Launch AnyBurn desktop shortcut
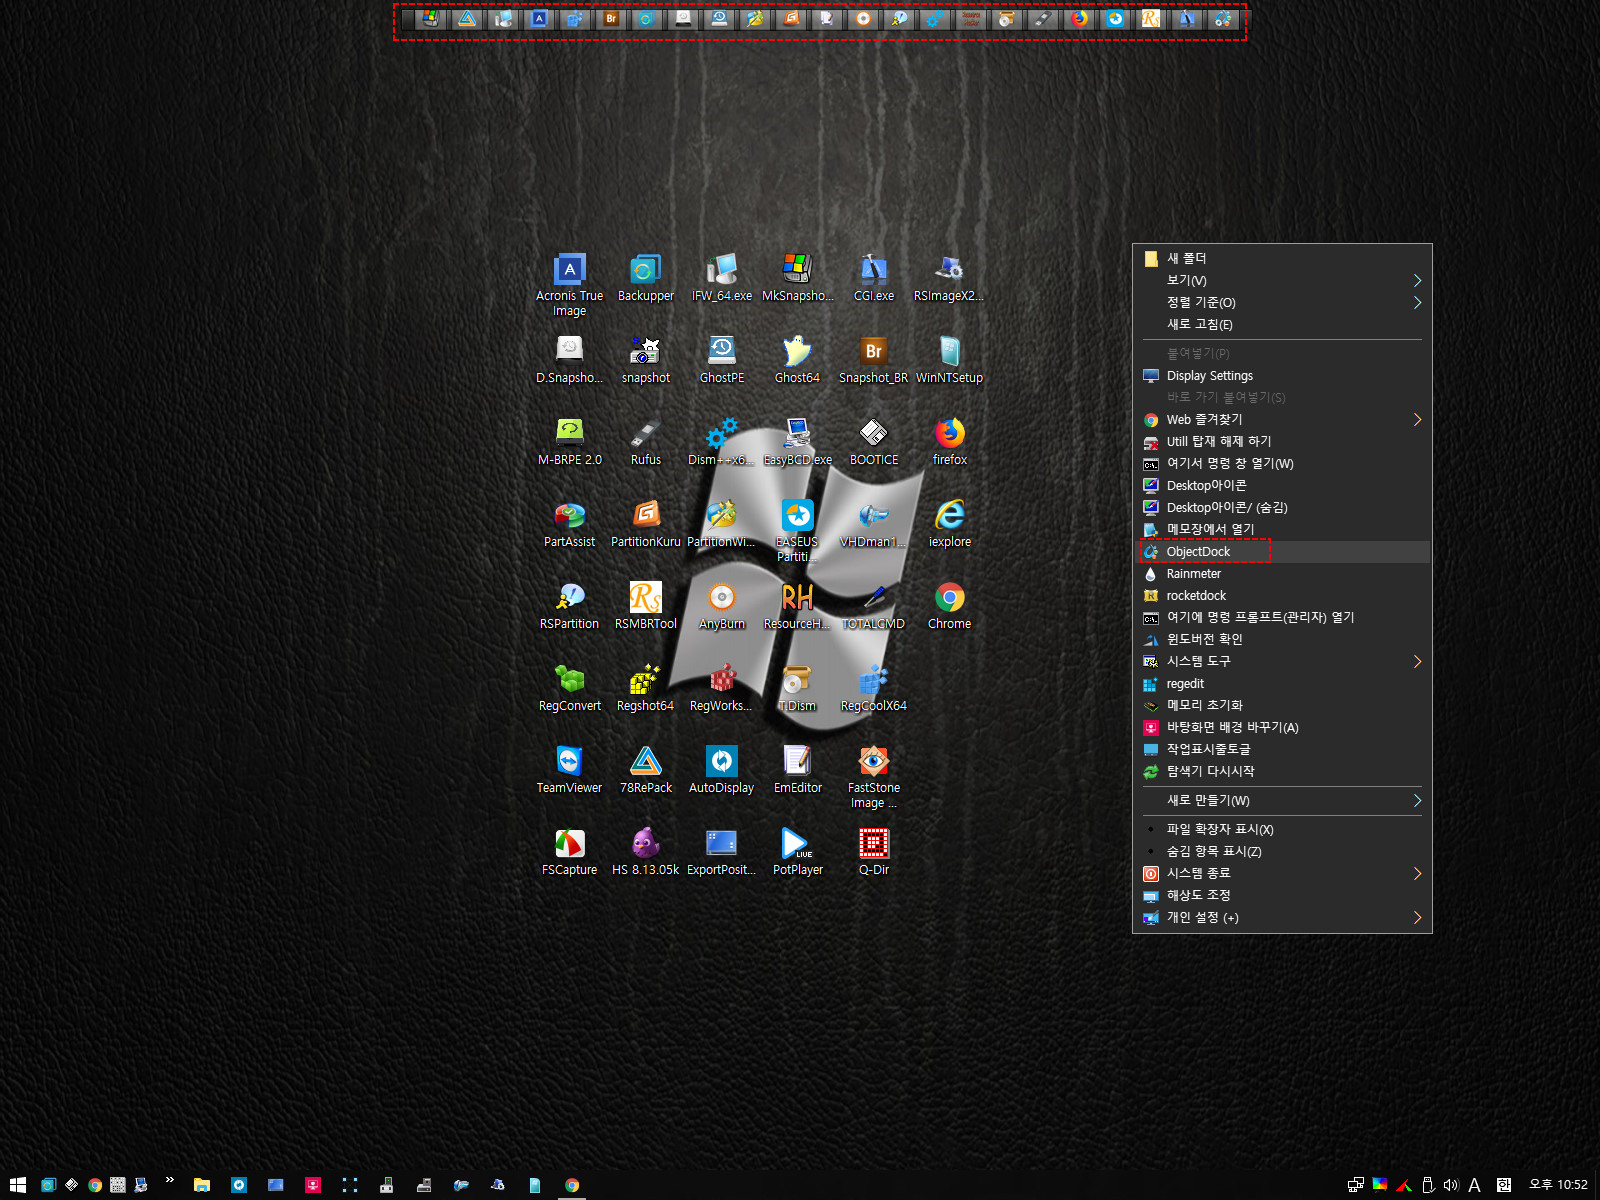 pyautogui.click(x=722, y=606)
